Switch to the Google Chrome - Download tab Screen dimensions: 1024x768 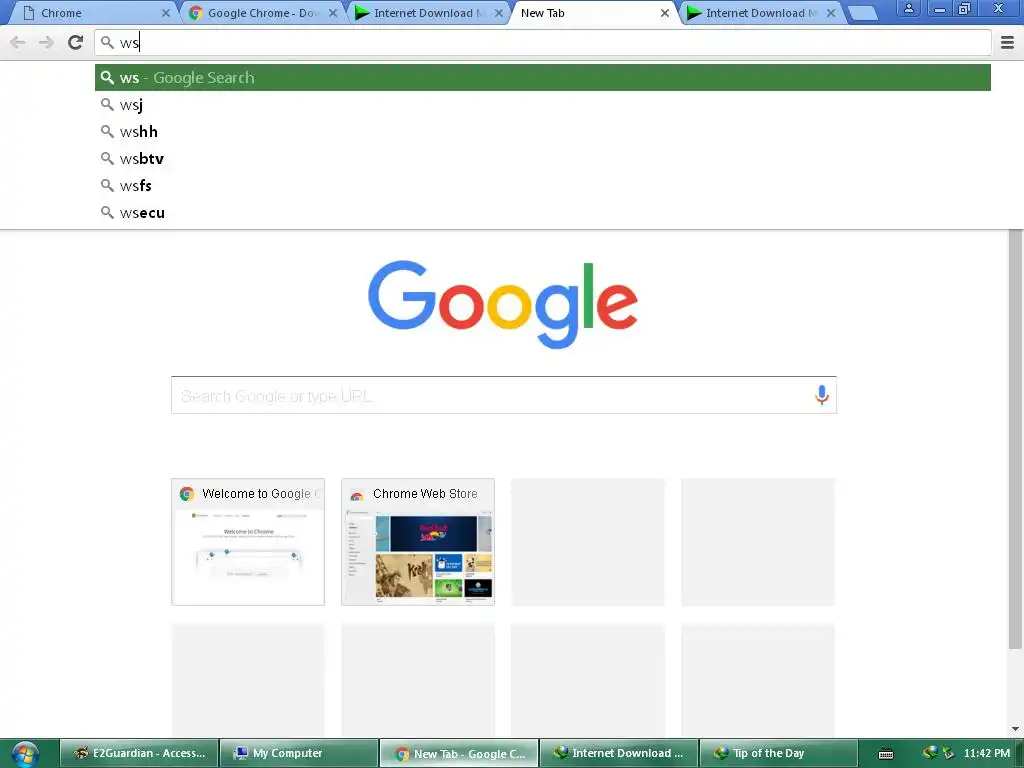261,13
